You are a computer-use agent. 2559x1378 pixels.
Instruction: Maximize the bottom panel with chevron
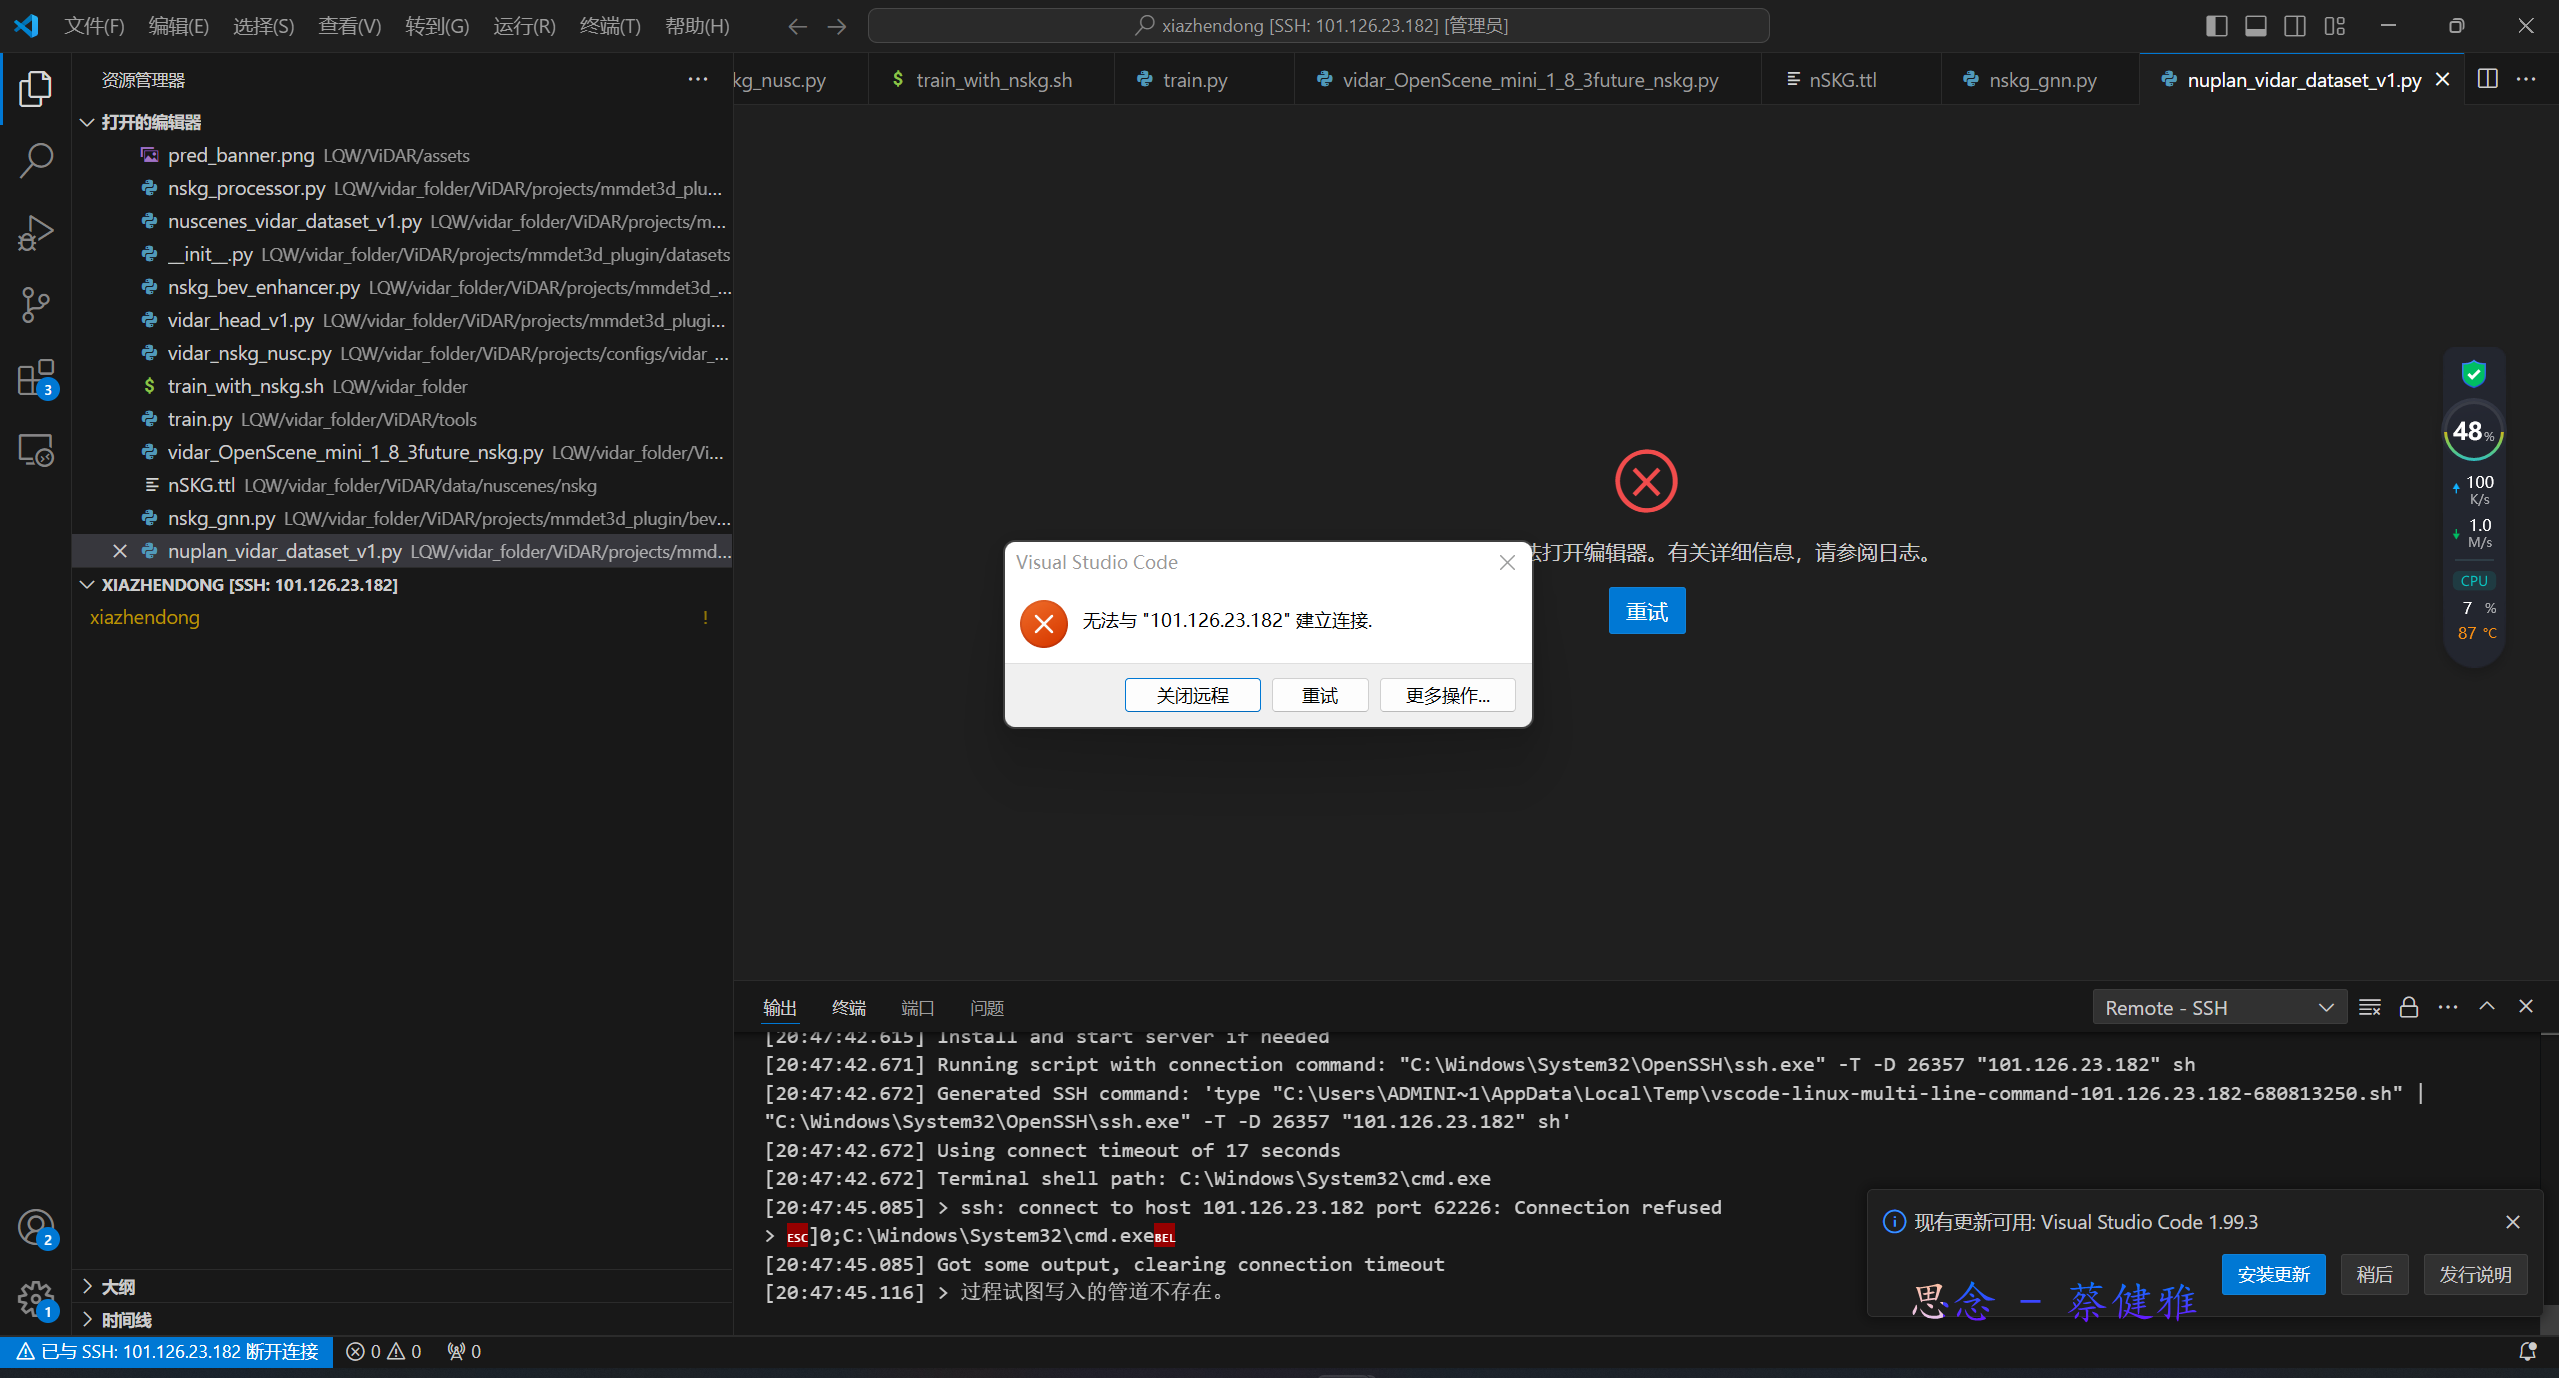(2486, 1006)
